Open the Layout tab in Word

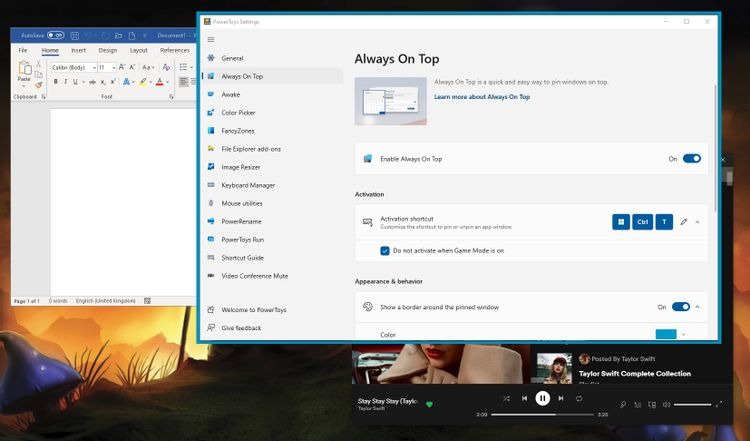[139, 50]
